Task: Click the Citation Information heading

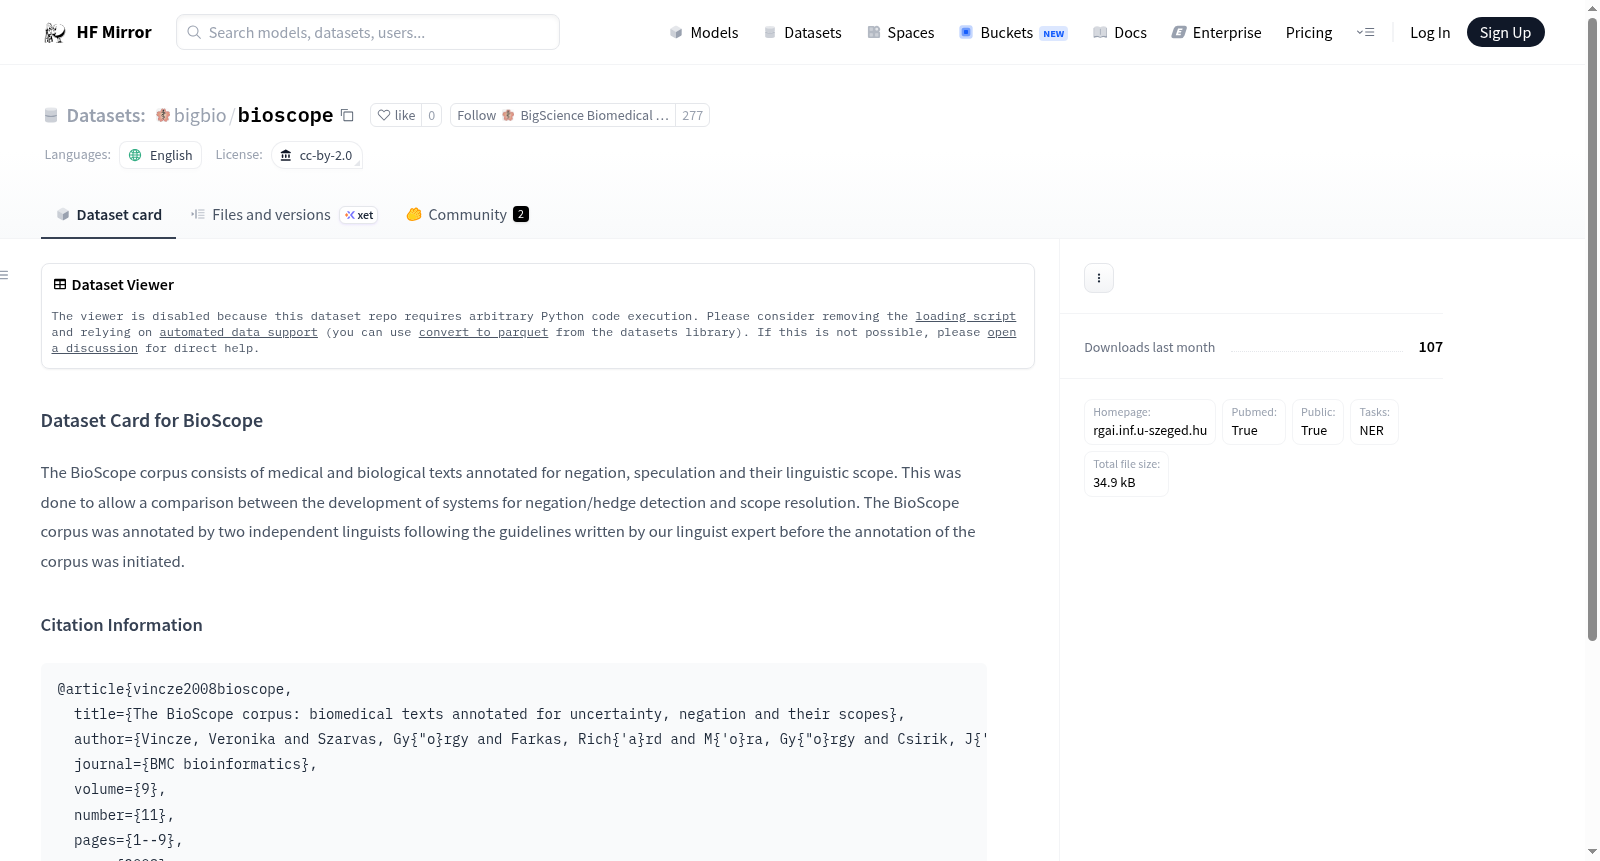Action: coord(122,625)
